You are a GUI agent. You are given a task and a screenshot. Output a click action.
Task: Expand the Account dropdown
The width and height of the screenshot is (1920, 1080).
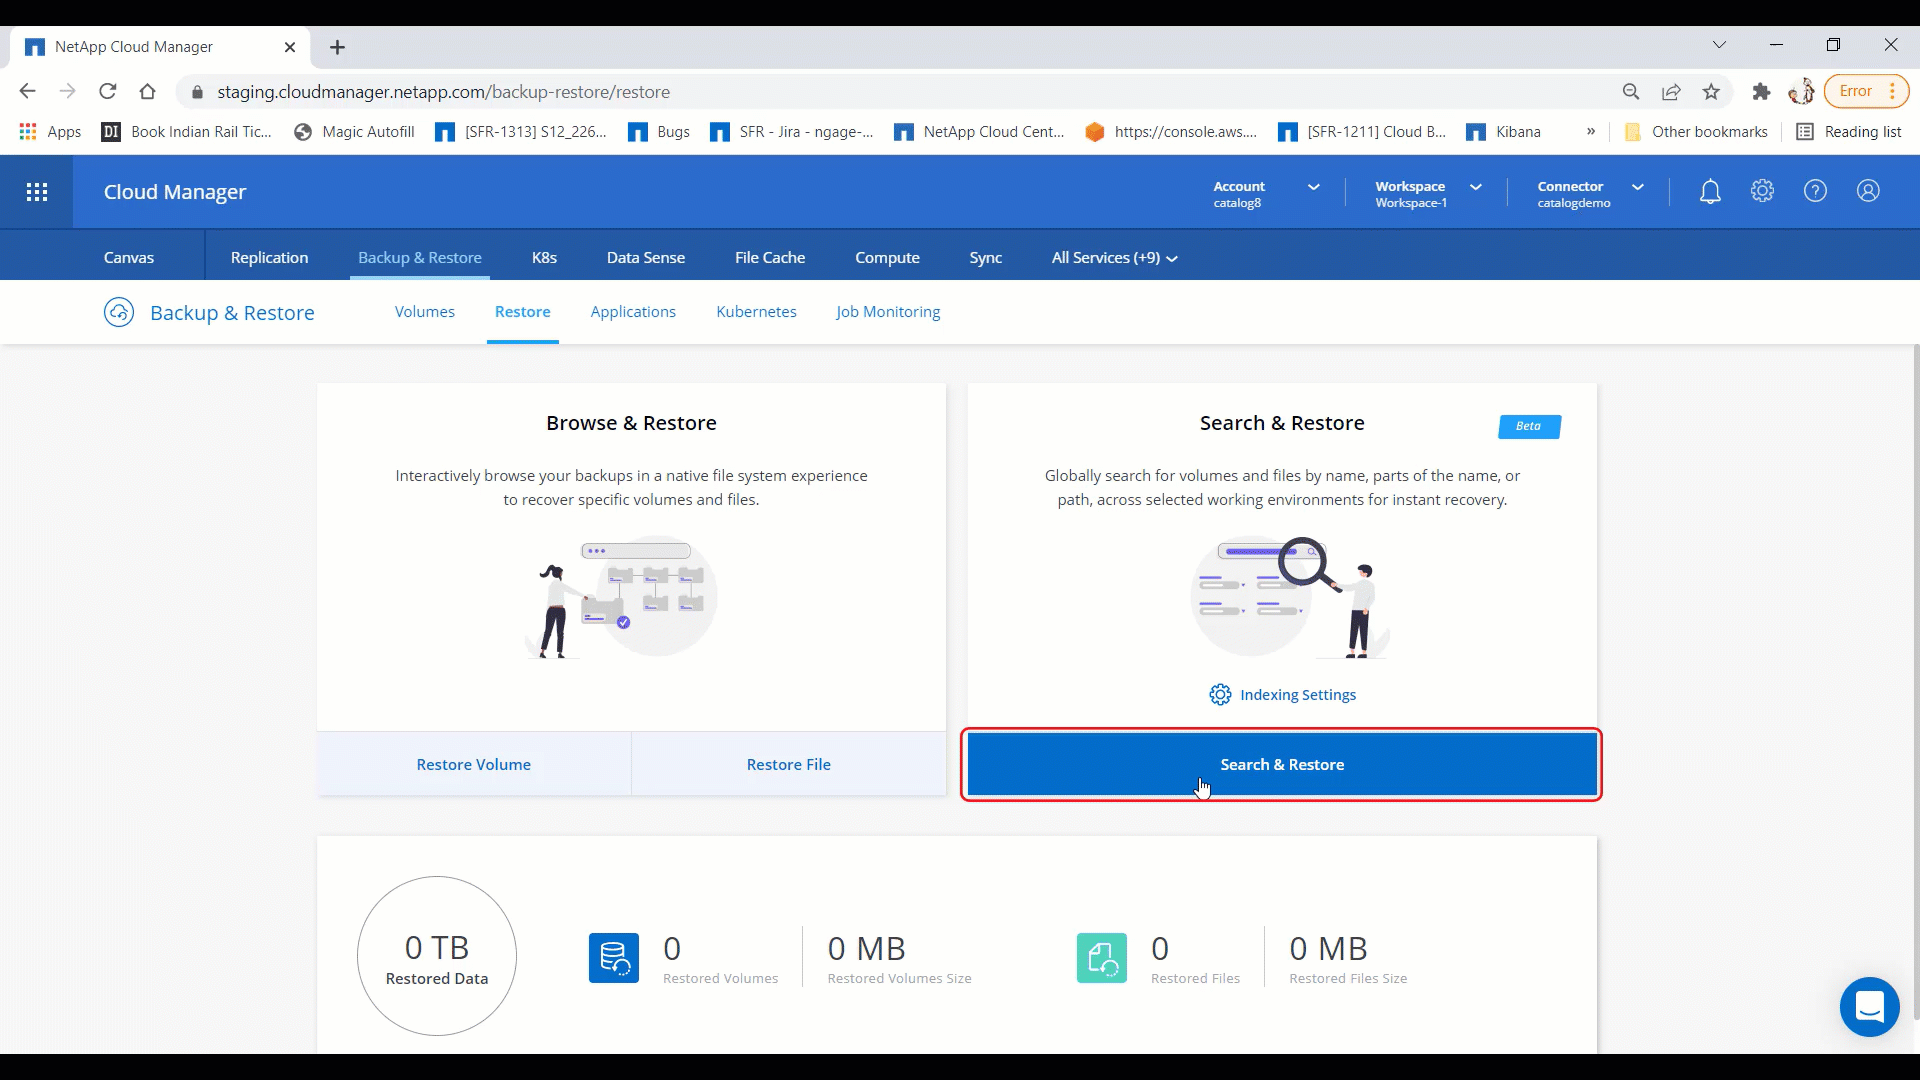pos(1313,187)
